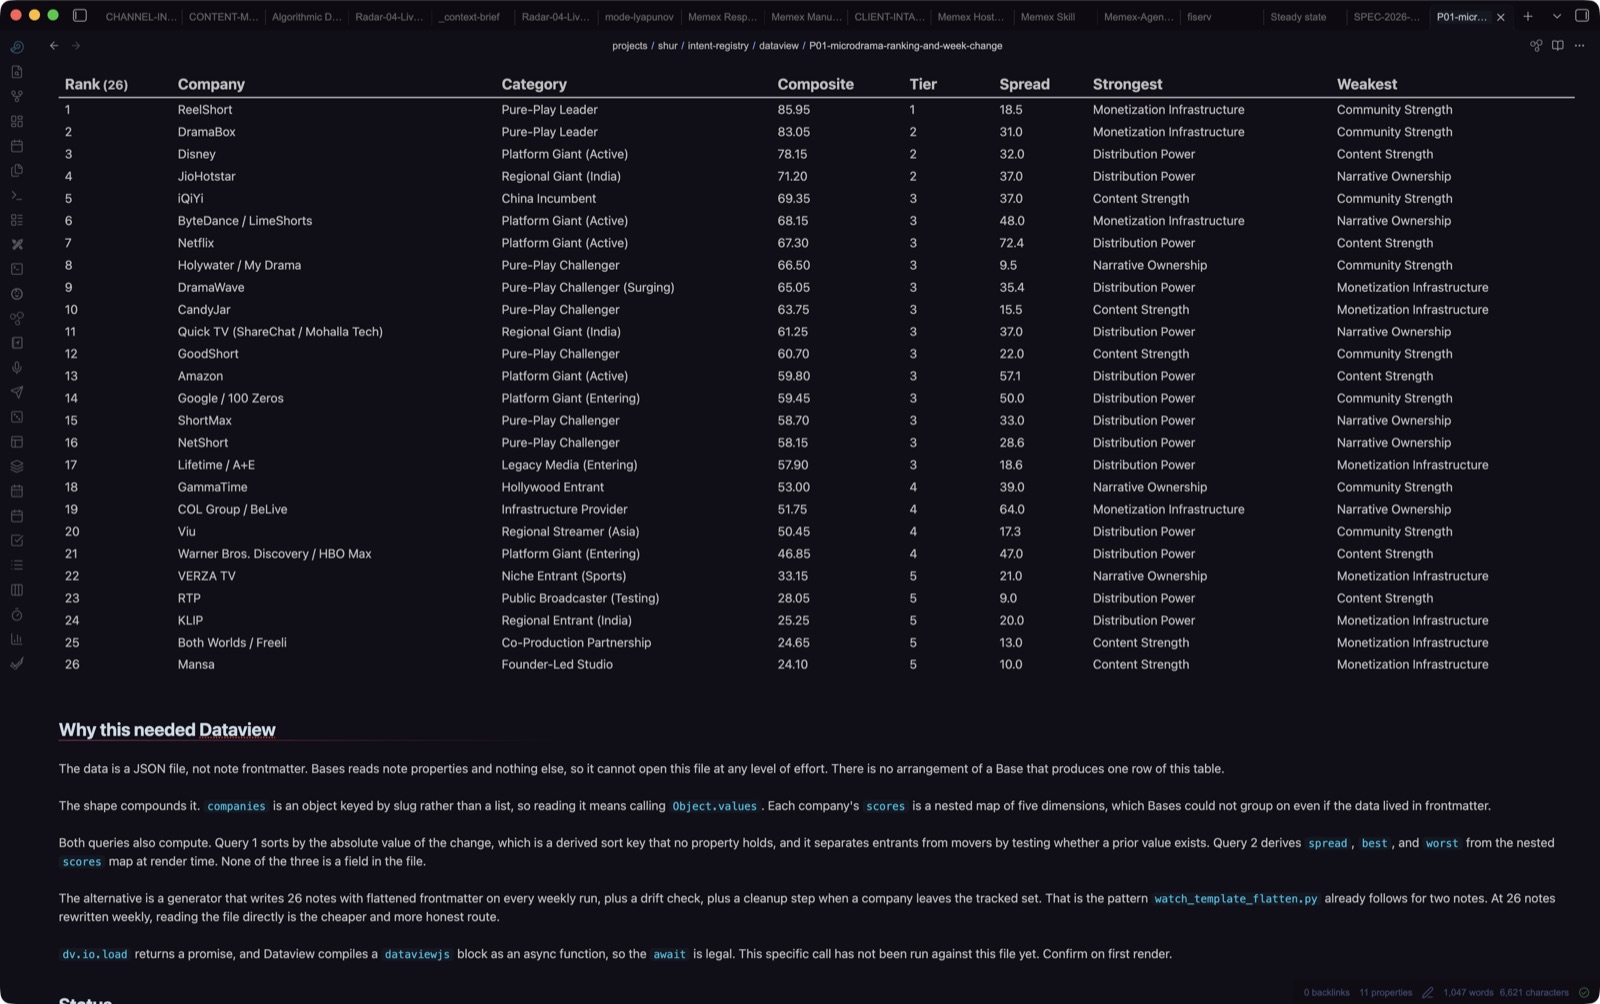Open the bar chart statistics icon
This screenshot has height=1004, width=1600.
pos(17,639)
